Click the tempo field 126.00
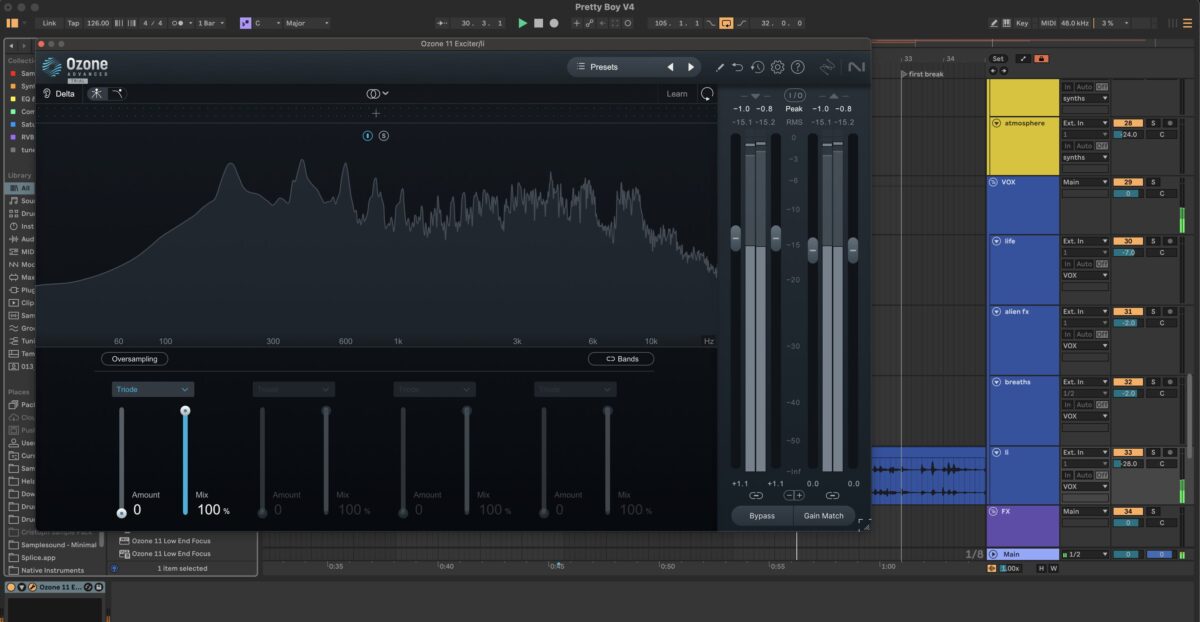 [x=98, y=23]
